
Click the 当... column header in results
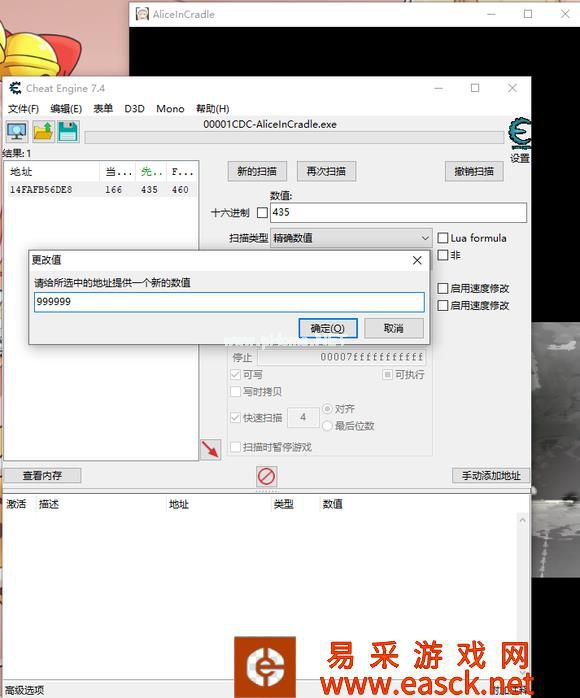point(118,172)
